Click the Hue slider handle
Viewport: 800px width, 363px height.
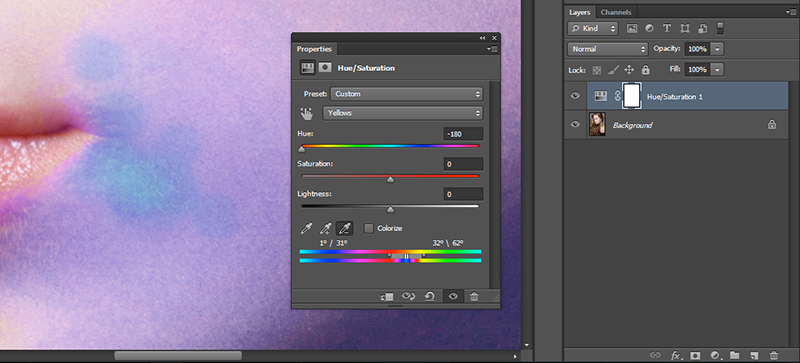coord(302,150)
